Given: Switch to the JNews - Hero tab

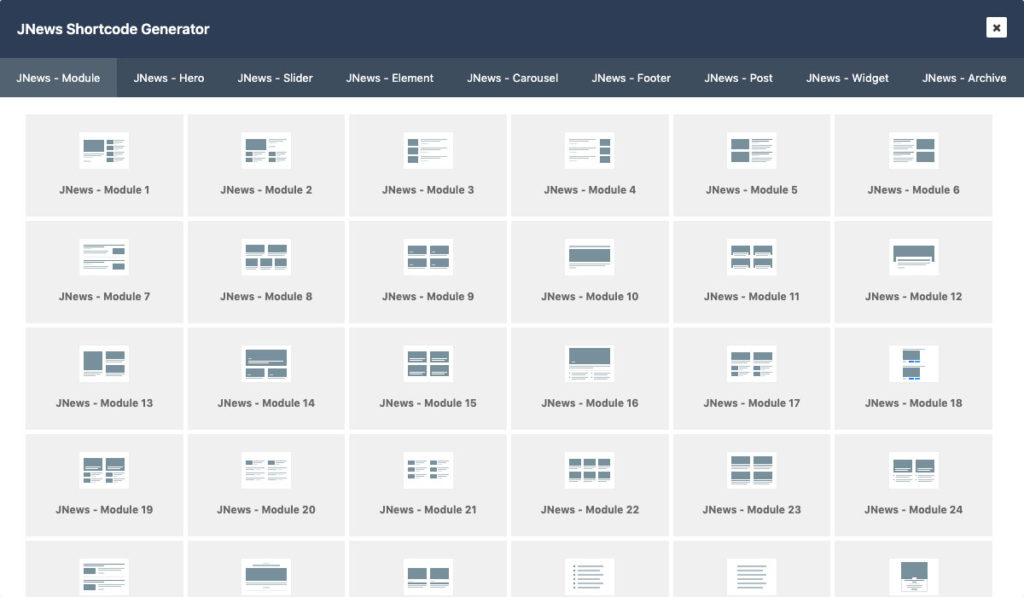Looking at the screenshot, I should pyautogui.click(x=168, y=76).
